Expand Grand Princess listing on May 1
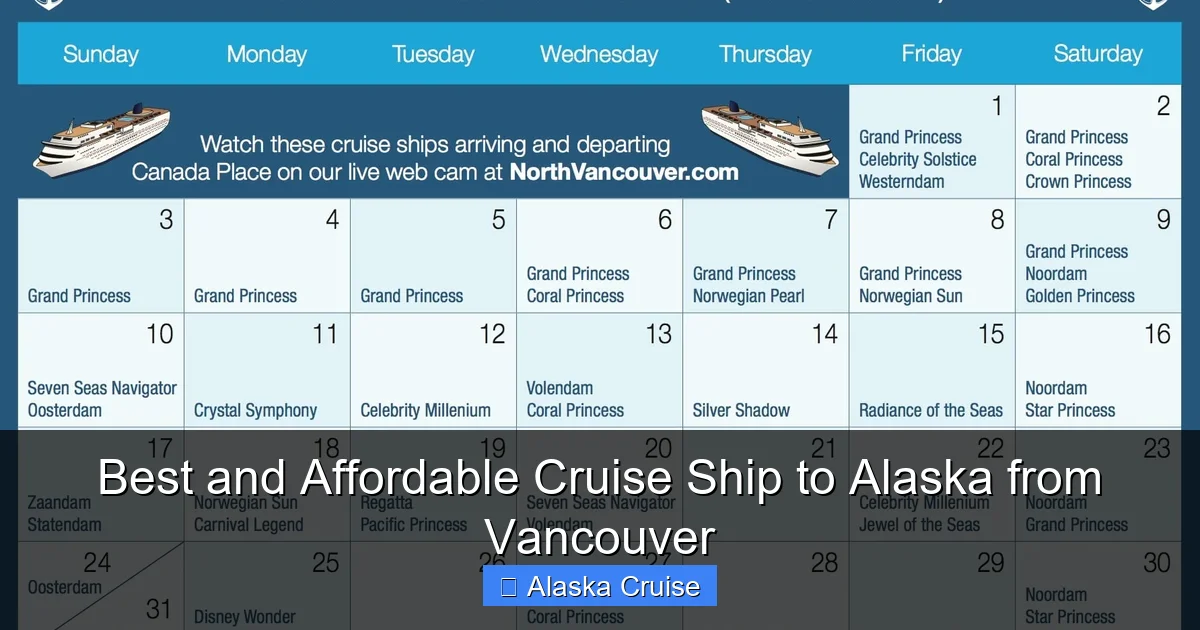 click(910, 137)
